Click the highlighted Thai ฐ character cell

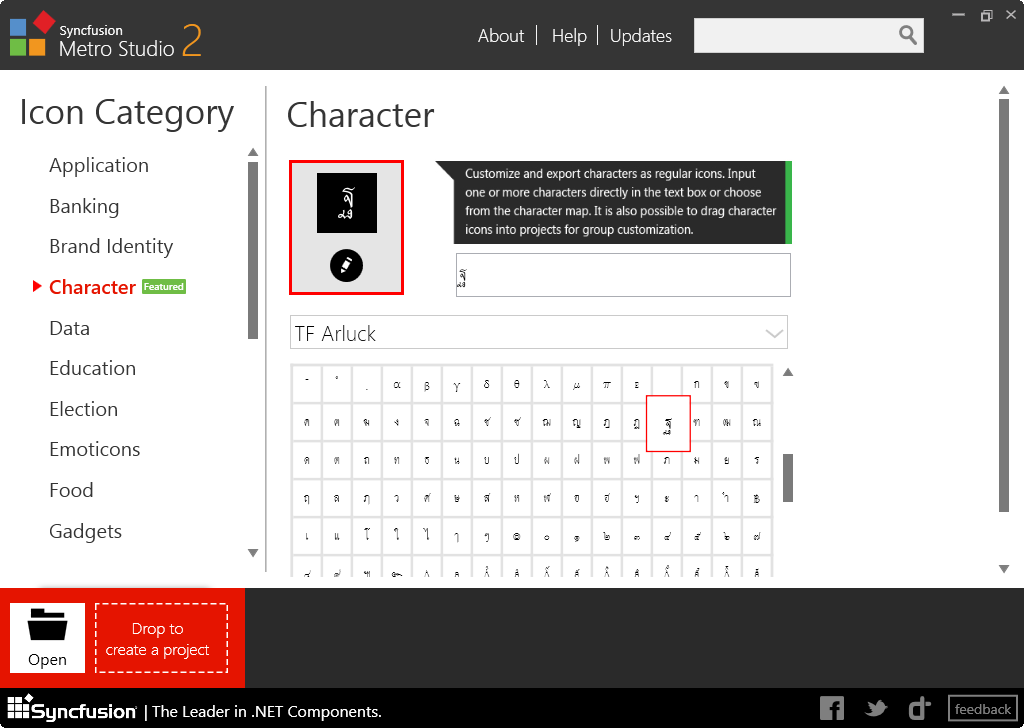tap(668, 423)
